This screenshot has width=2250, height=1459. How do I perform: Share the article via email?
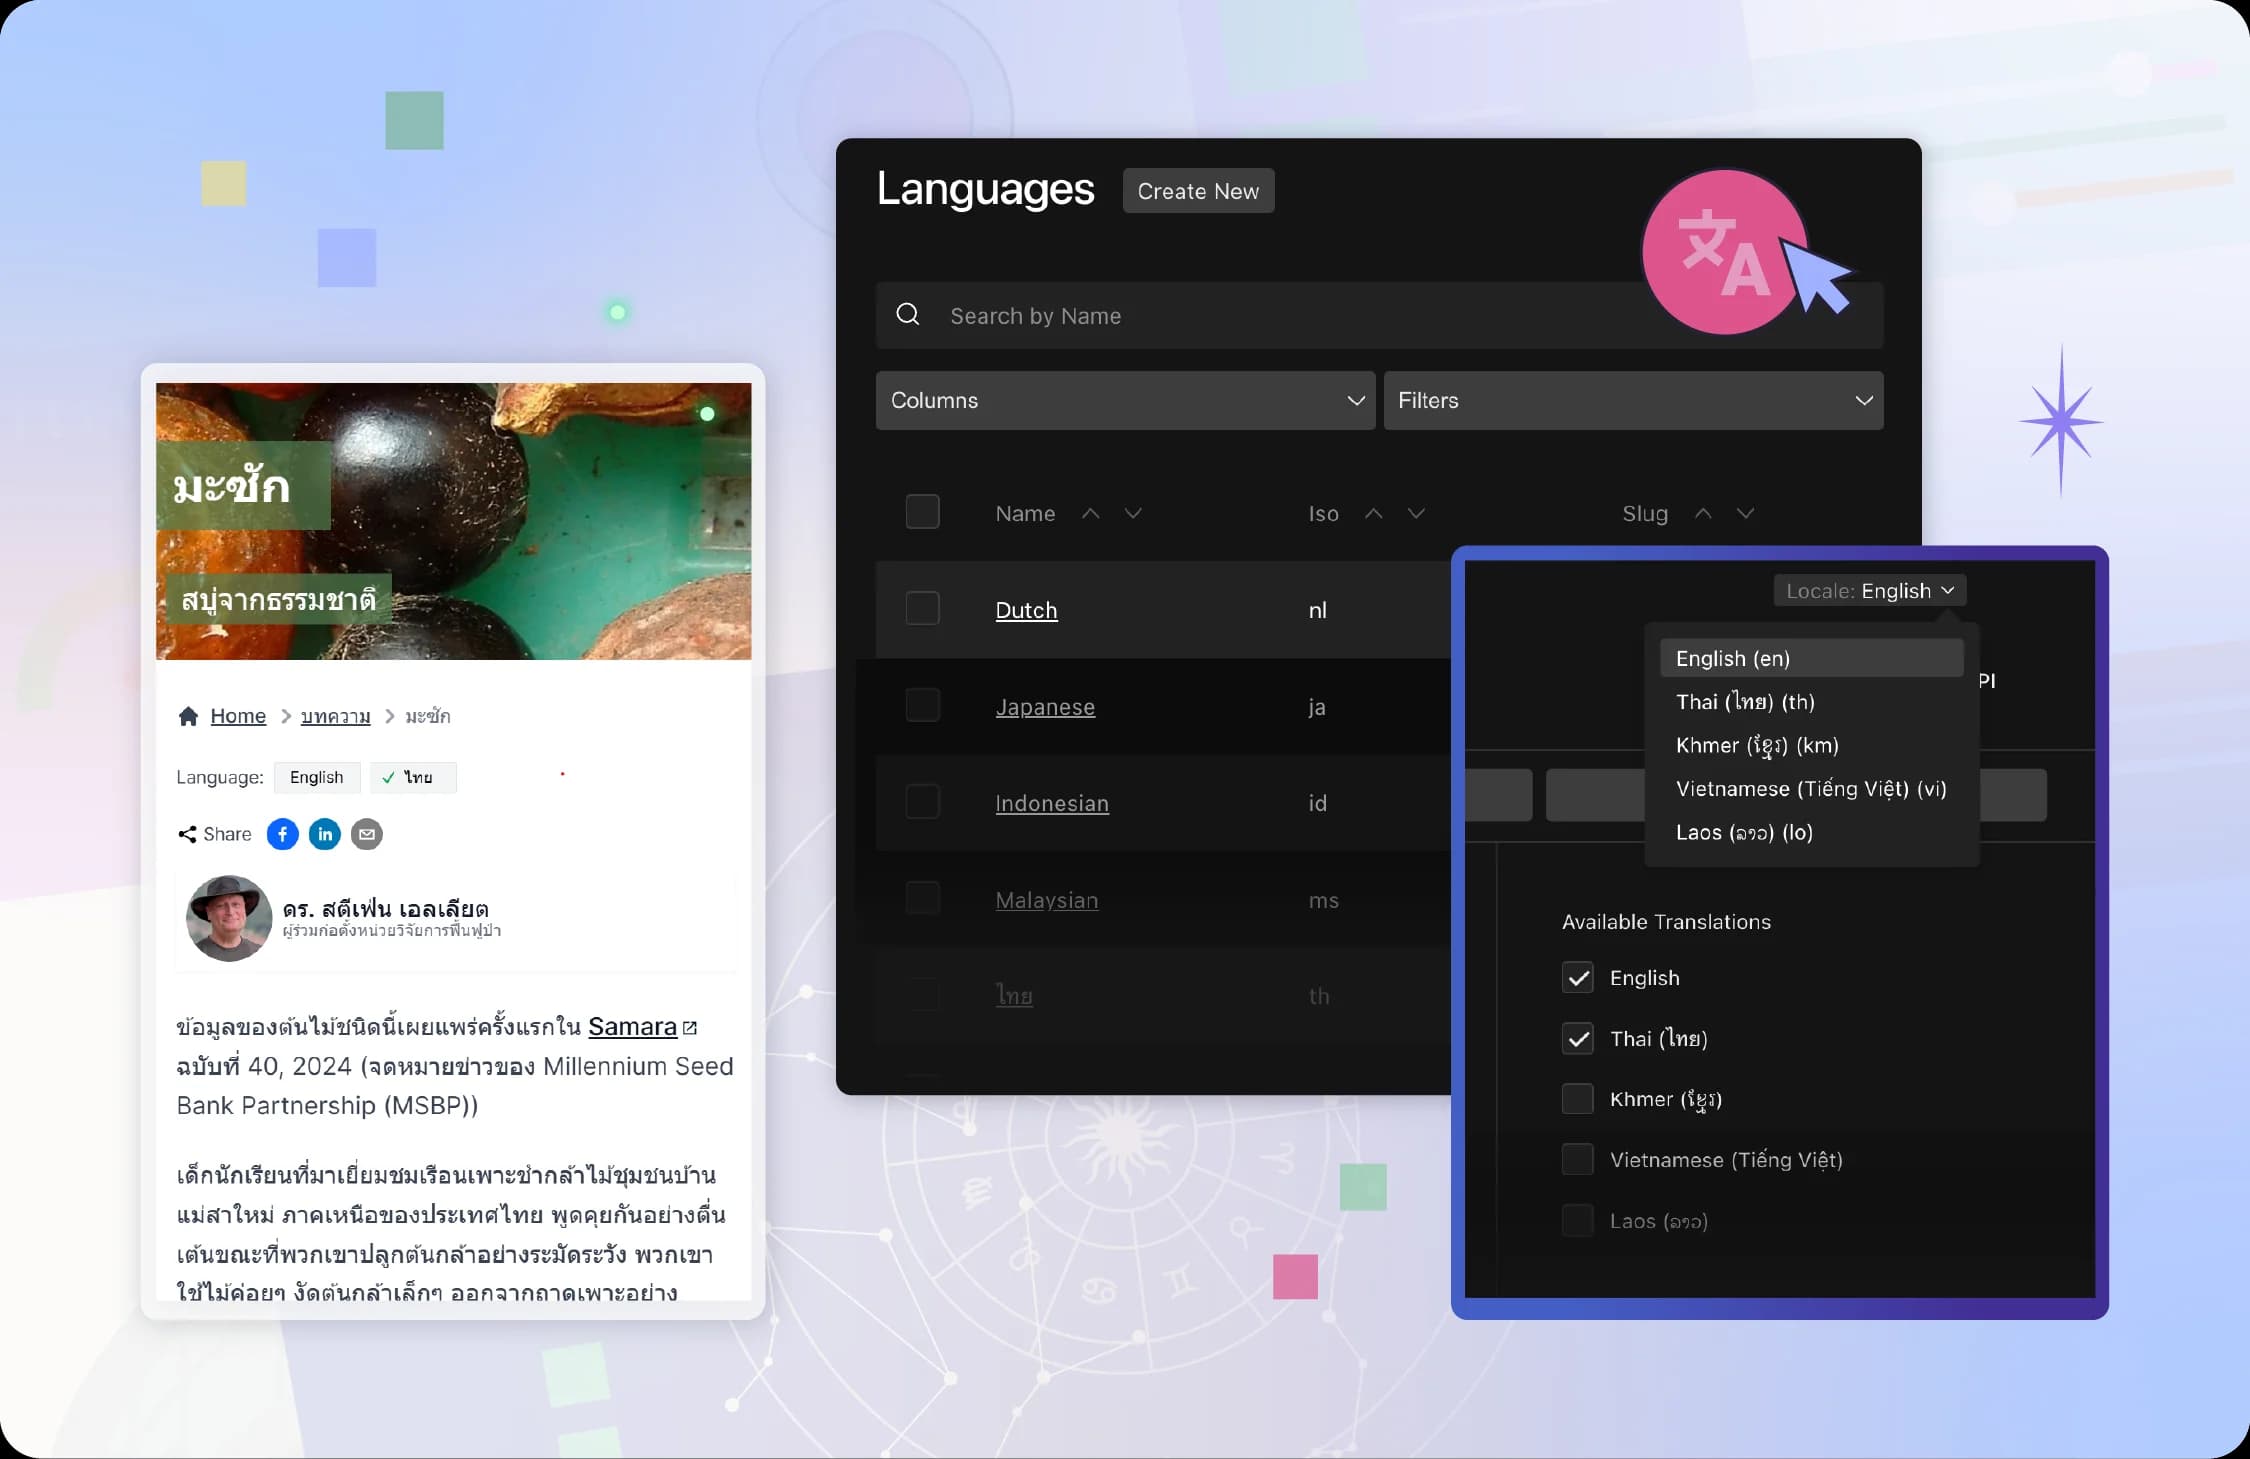(x=366, y=833)
